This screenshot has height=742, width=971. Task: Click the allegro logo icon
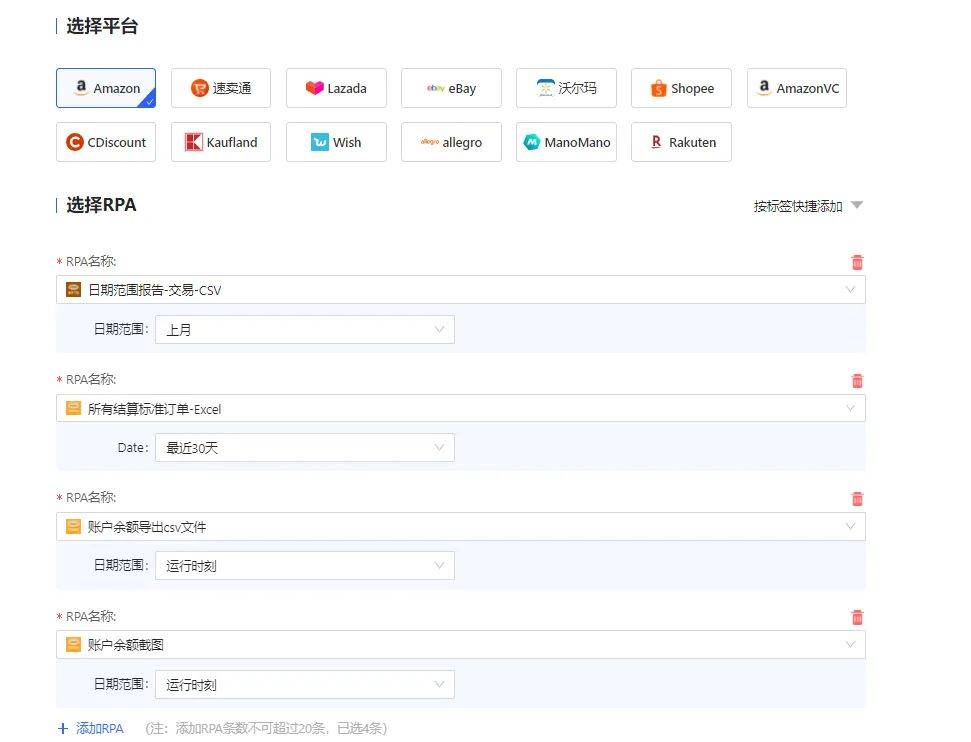[430, 142]
